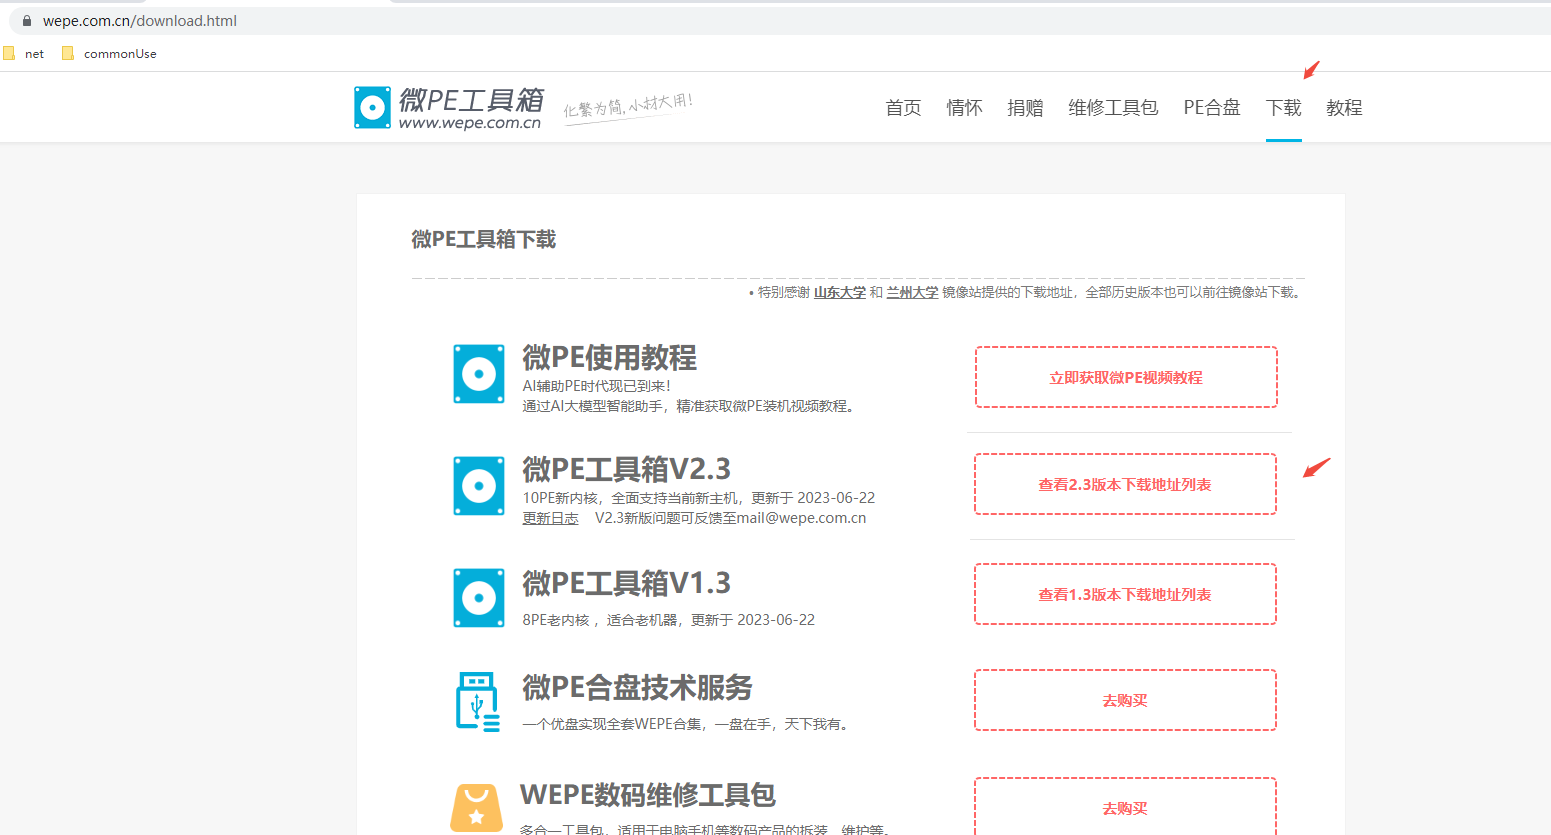Click the 微PE工具箱 site title text
The width and height of the screenshot is (1551, 835).
click(471, 100)
